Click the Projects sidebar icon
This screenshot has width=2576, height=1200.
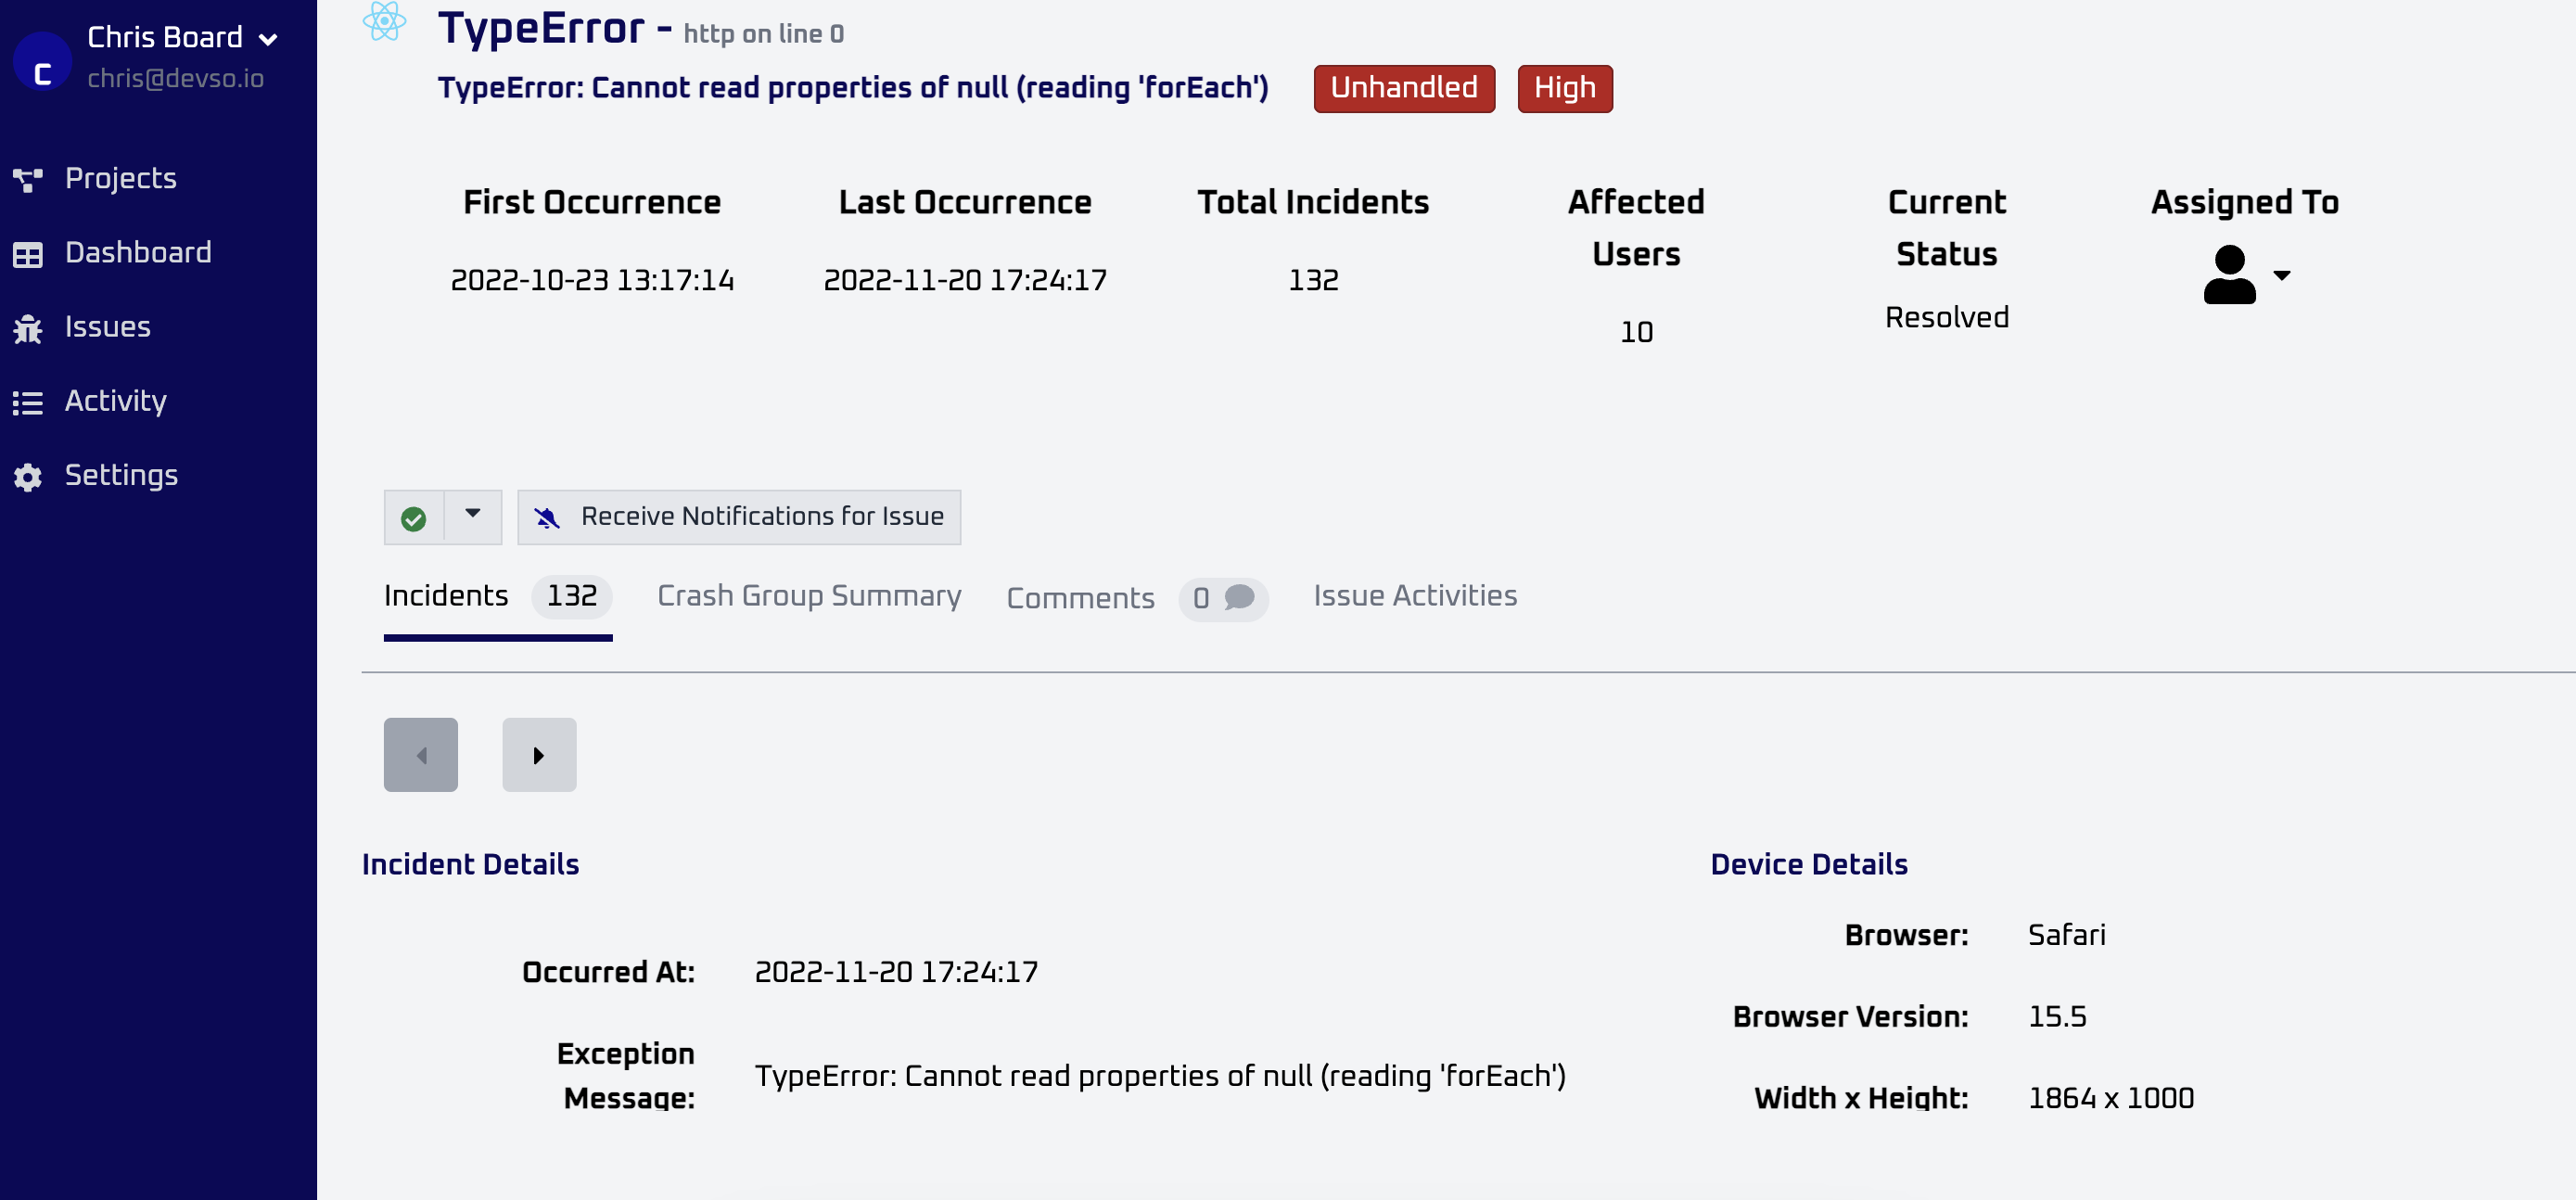pos(28,179)
